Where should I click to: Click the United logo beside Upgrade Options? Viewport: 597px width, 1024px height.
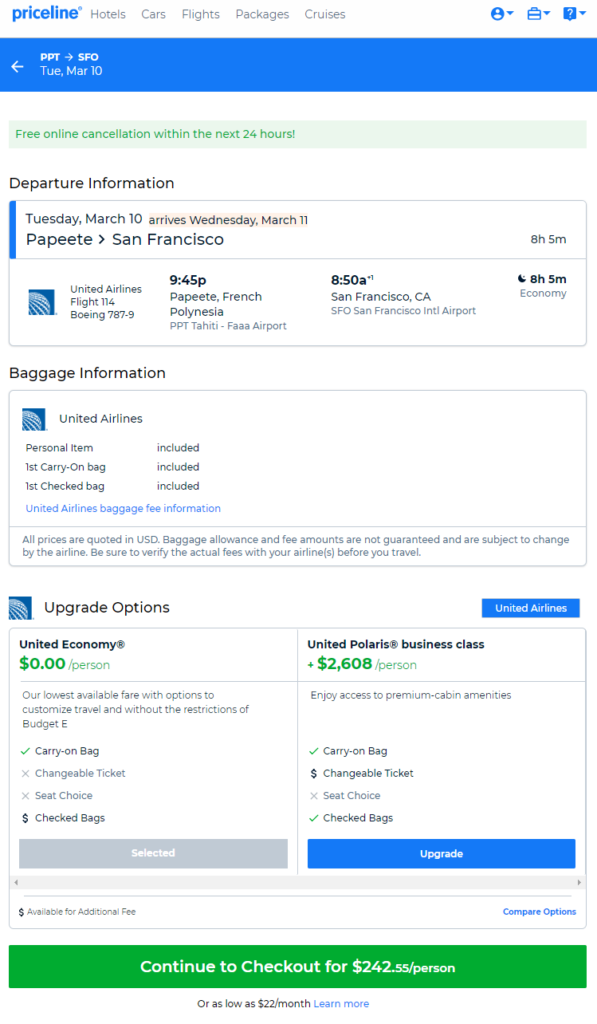coord(21,608)
